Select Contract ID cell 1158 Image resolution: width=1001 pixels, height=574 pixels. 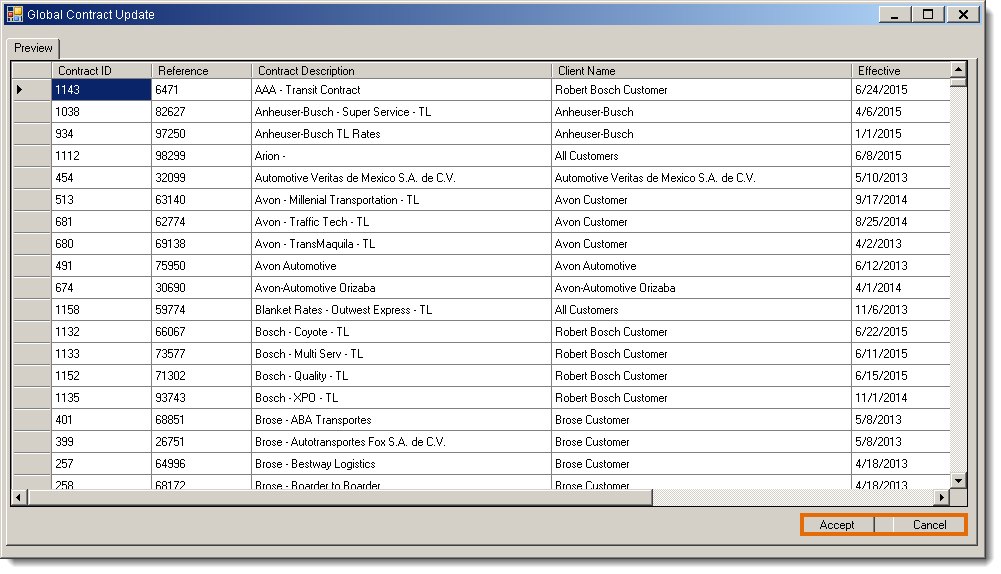pos(102,310)
